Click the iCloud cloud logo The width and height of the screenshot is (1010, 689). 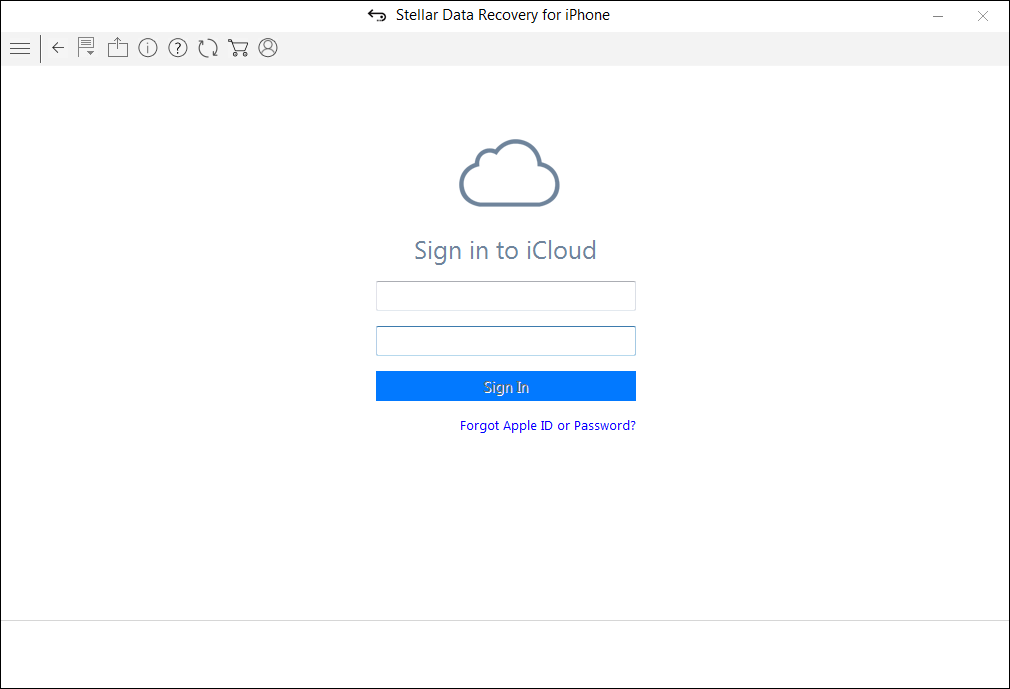point(508,173)
